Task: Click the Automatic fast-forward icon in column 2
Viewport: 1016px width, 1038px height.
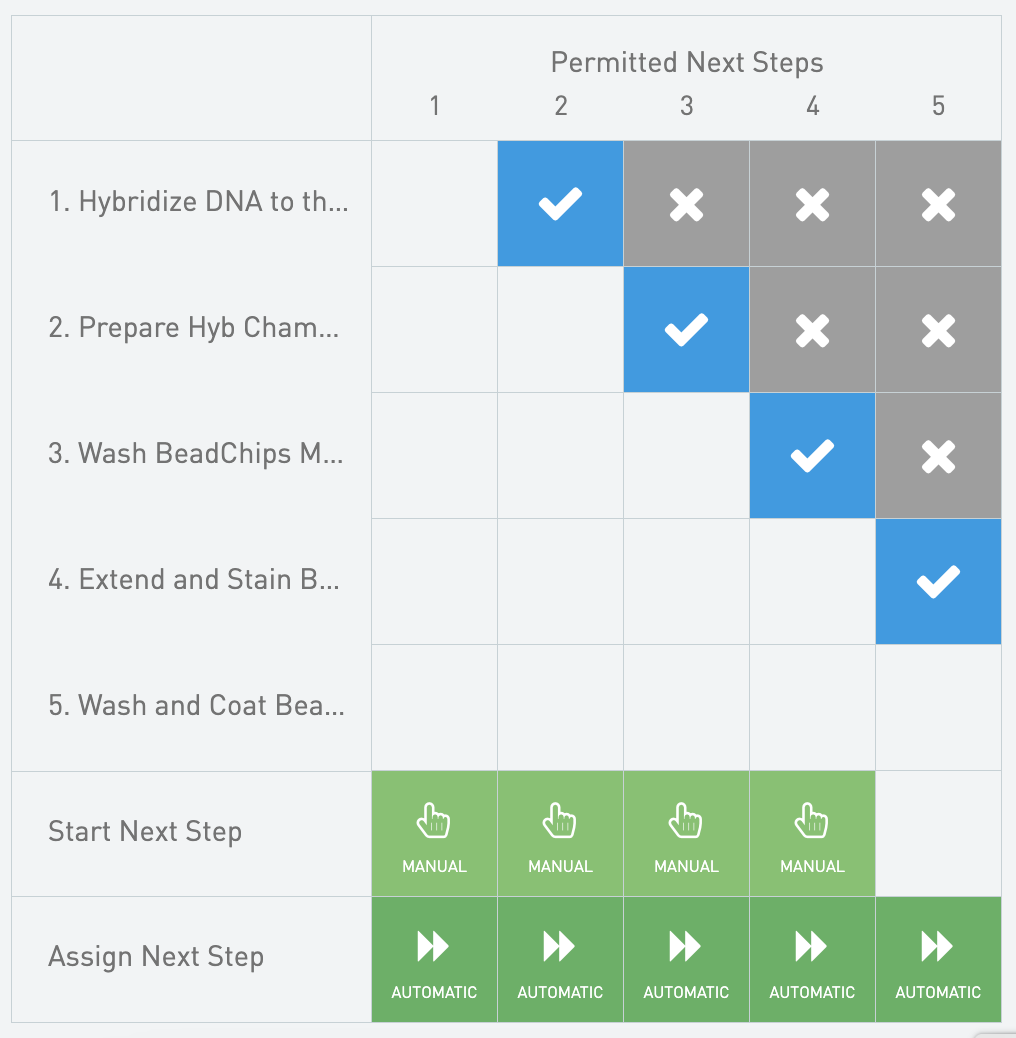Action: (x=560, y=947)
